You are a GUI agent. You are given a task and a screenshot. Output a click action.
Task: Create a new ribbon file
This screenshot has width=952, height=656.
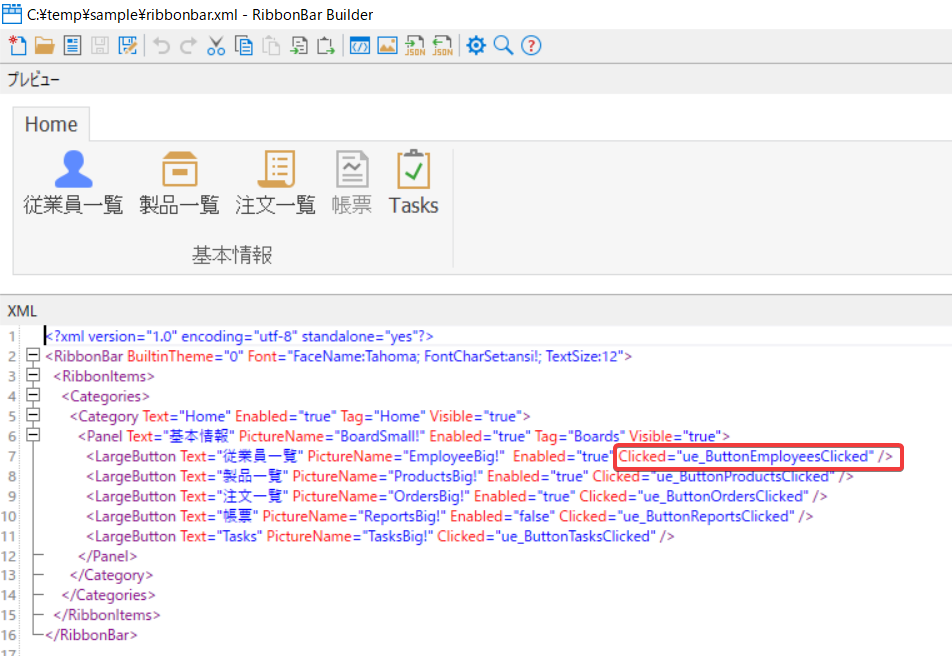click(17, 45)
